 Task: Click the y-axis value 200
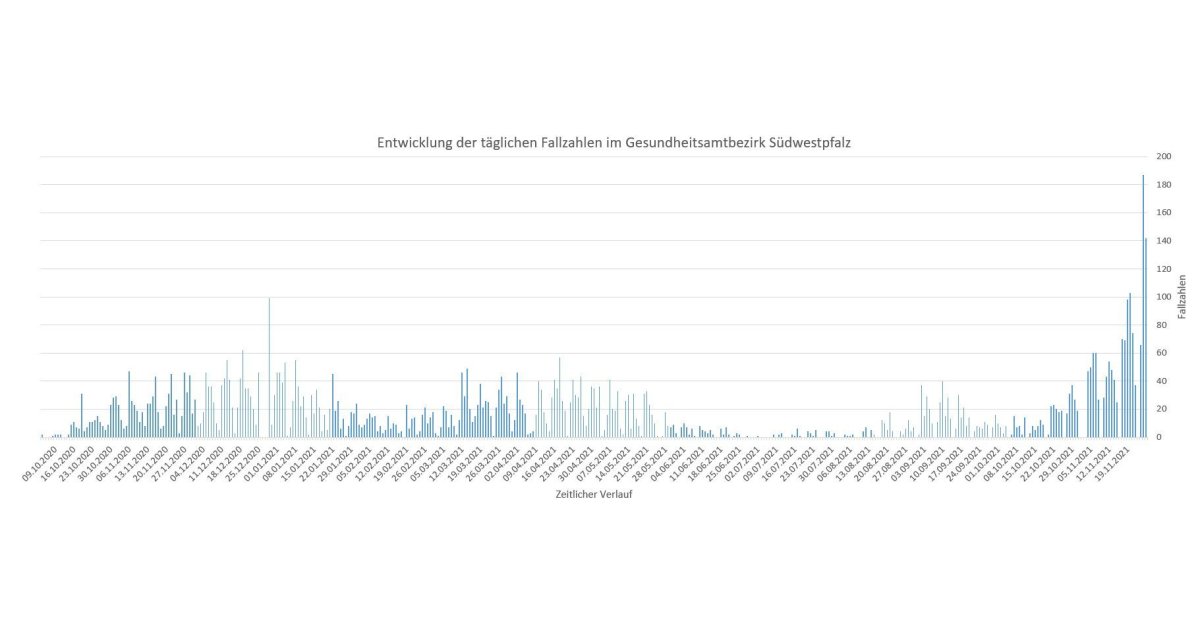(1163, 157)
